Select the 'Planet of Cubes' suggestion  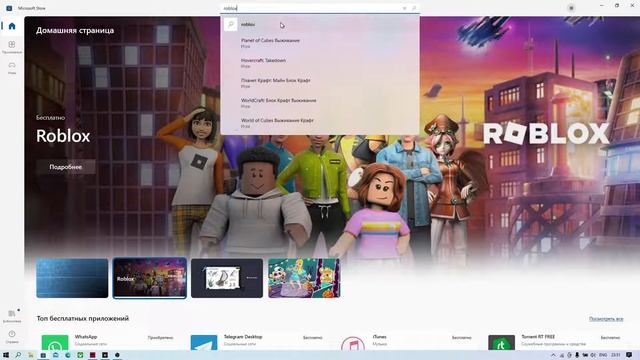(x=320, y=43)
